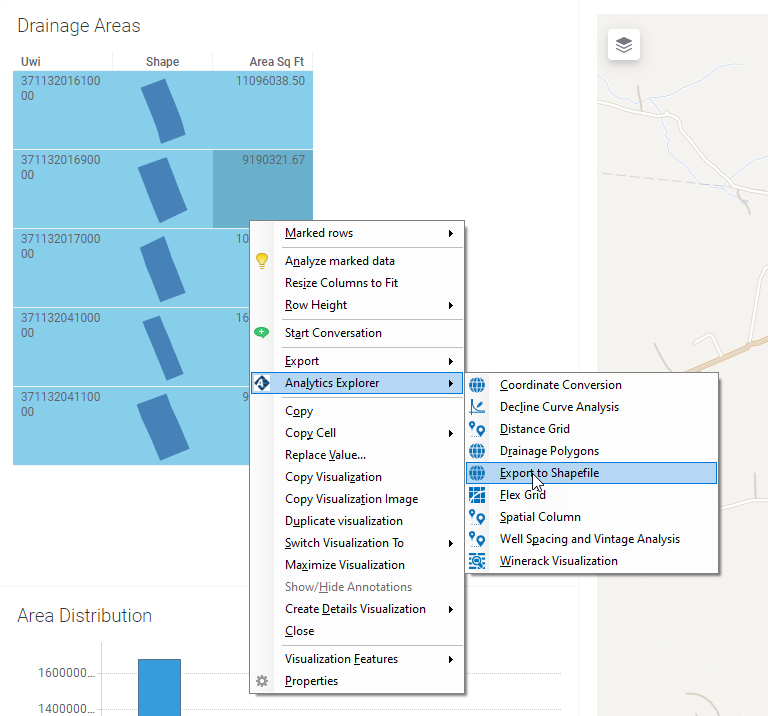Image resolution: width=768 pixels, height=716 pixels.
Task: Click the Export to Shapefile globe icon
Action: (477, 473)
